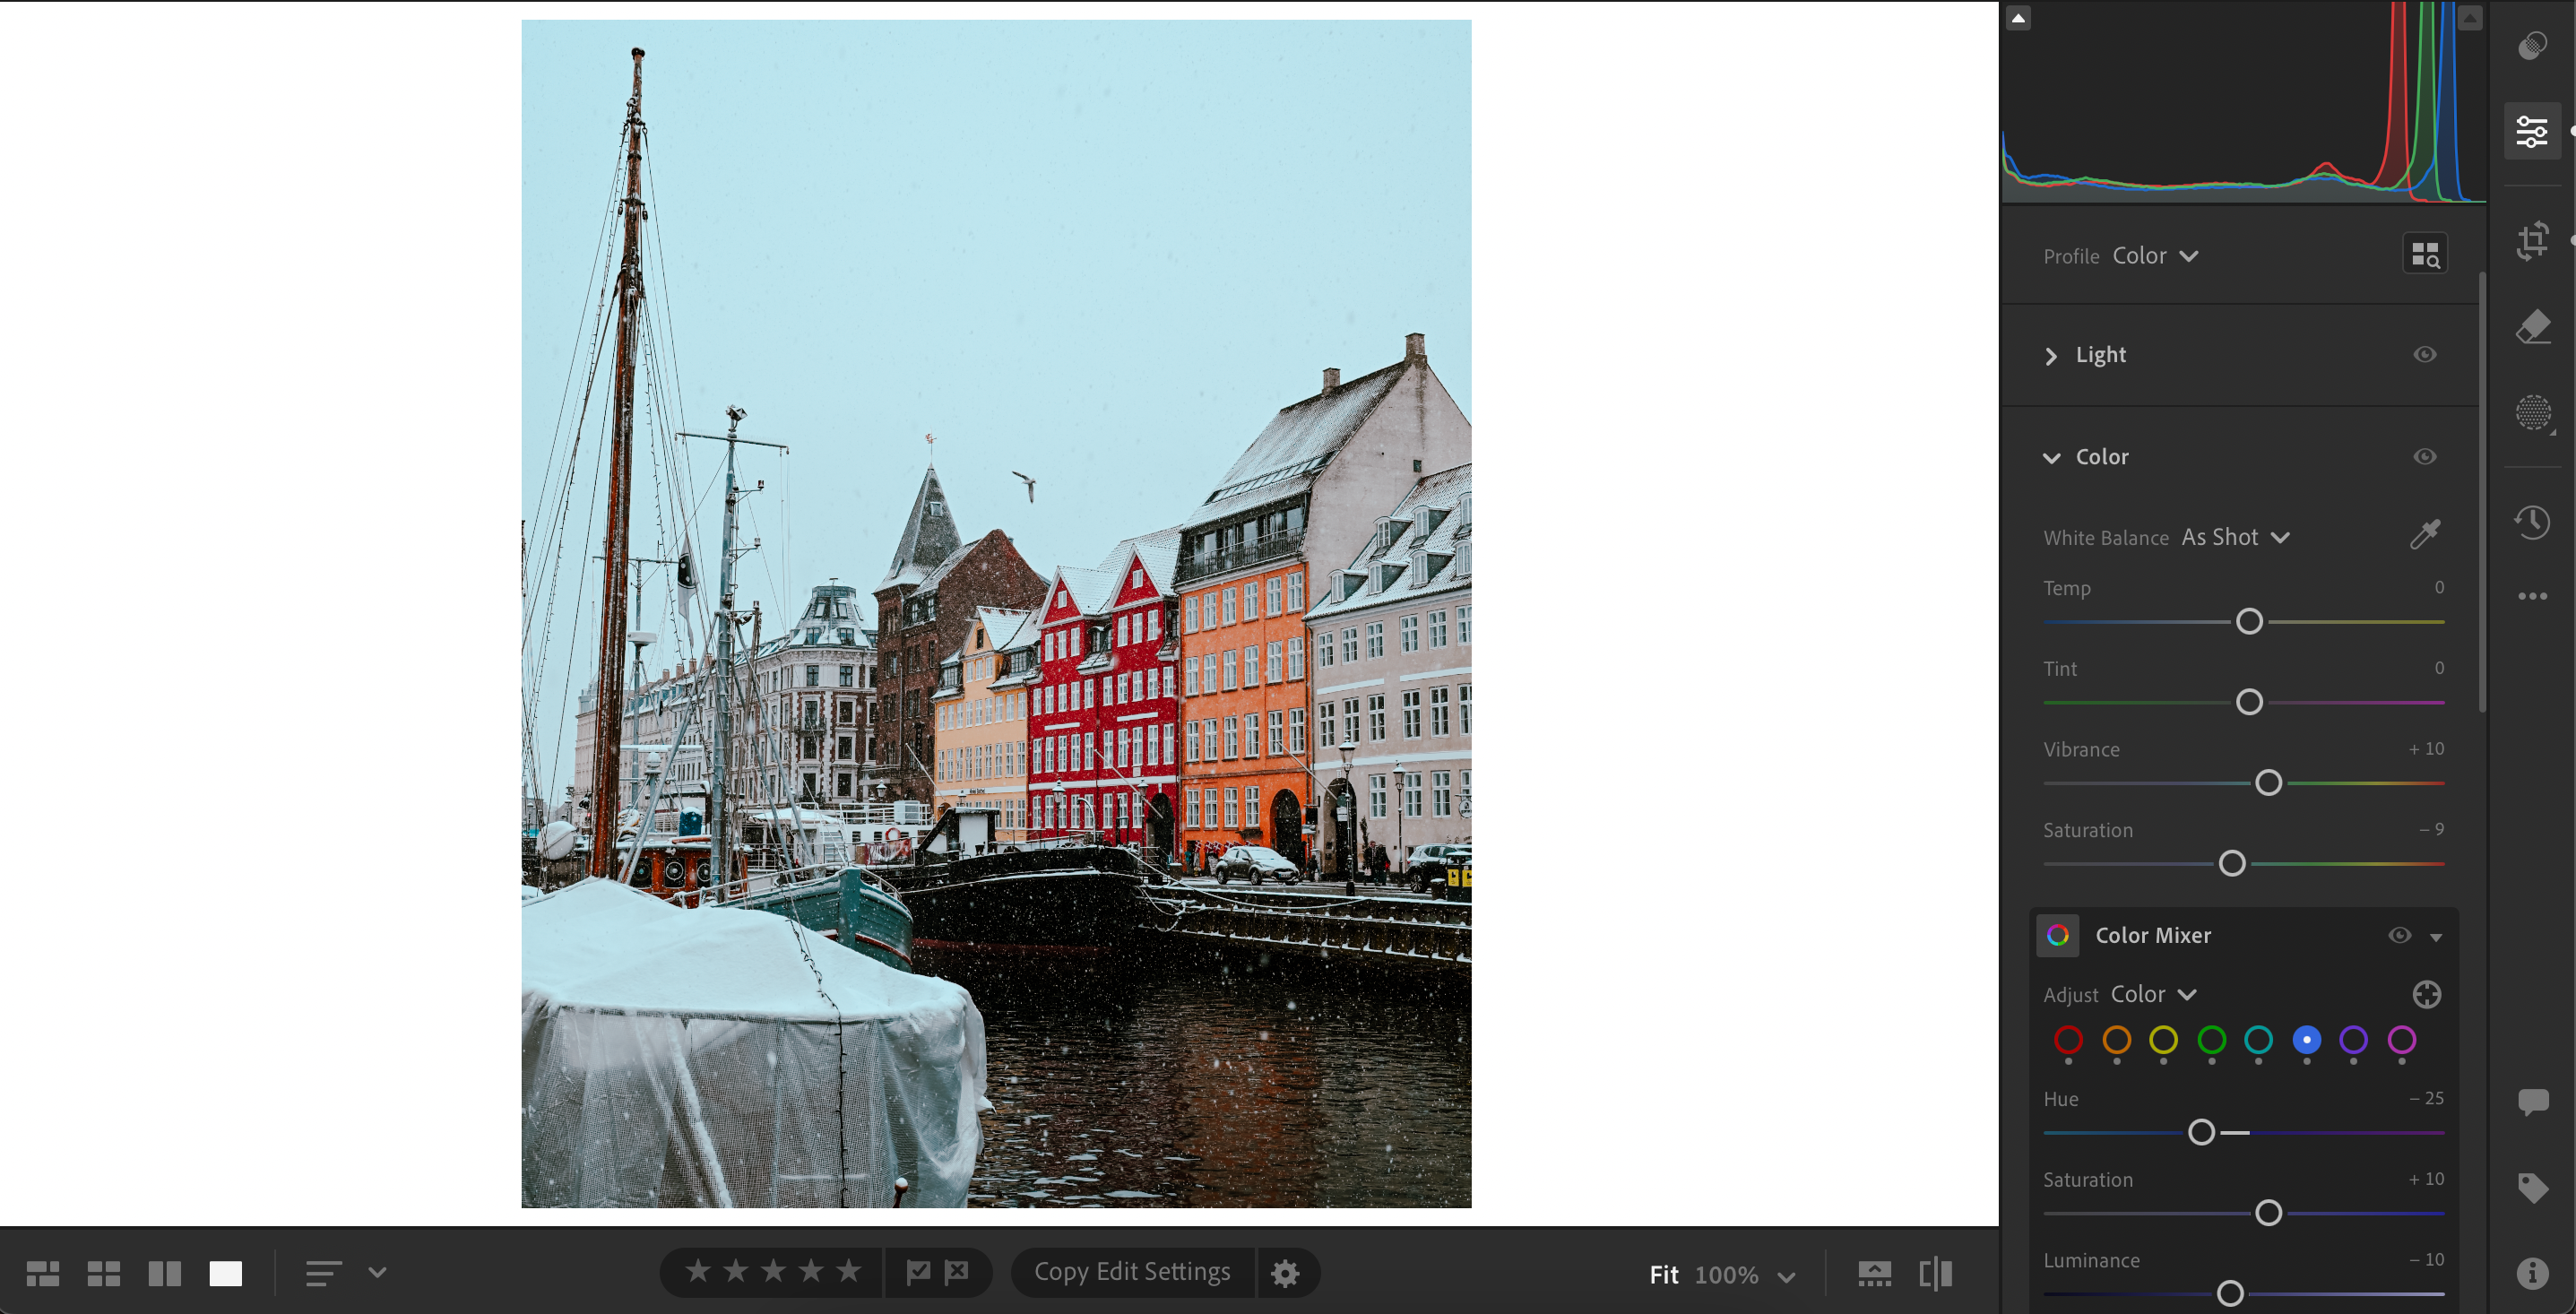Viewport: 2576px width, 1314px height.
Task: Give the photo a five-star rating
Action: click(848, 1271)
